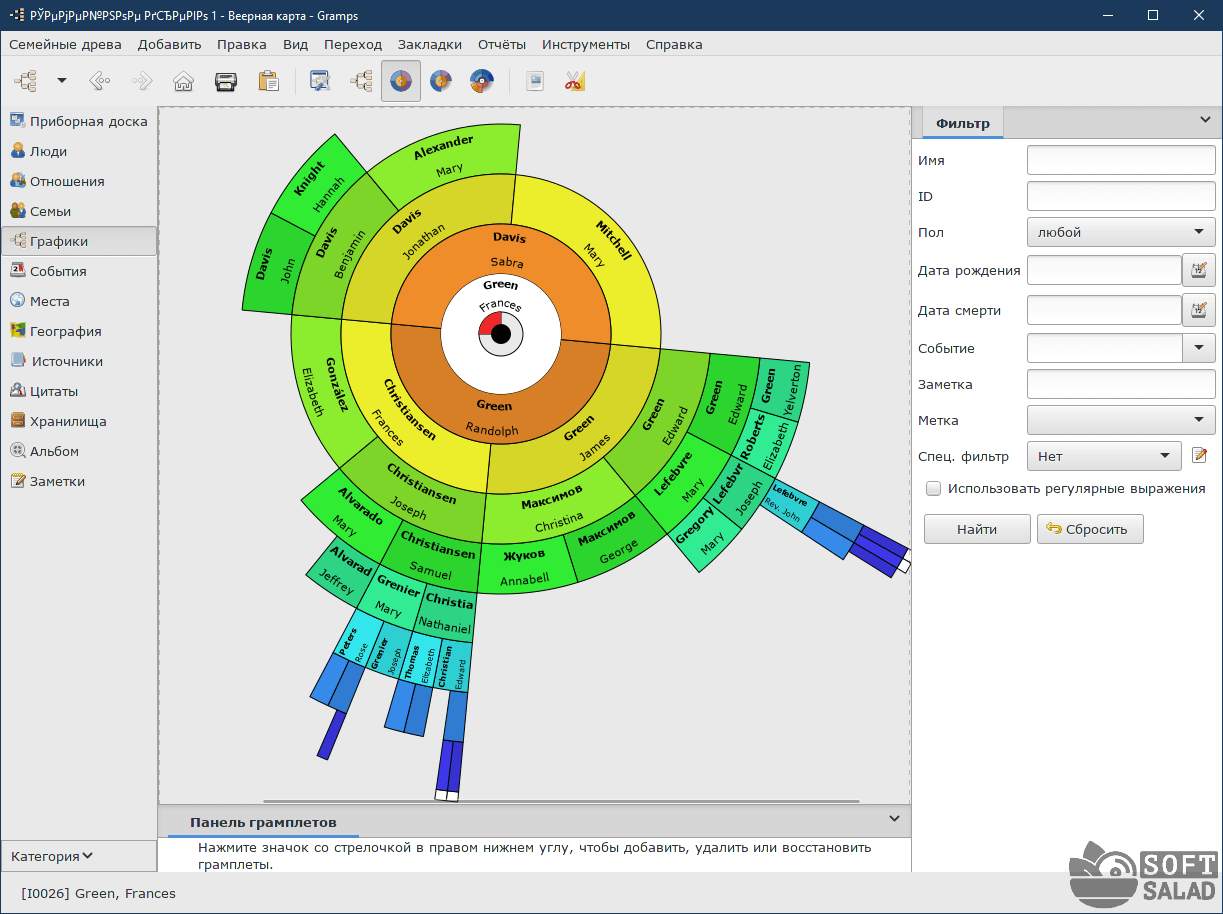Click the horizontal scrollbar under the chart

[x=561, y=801]
